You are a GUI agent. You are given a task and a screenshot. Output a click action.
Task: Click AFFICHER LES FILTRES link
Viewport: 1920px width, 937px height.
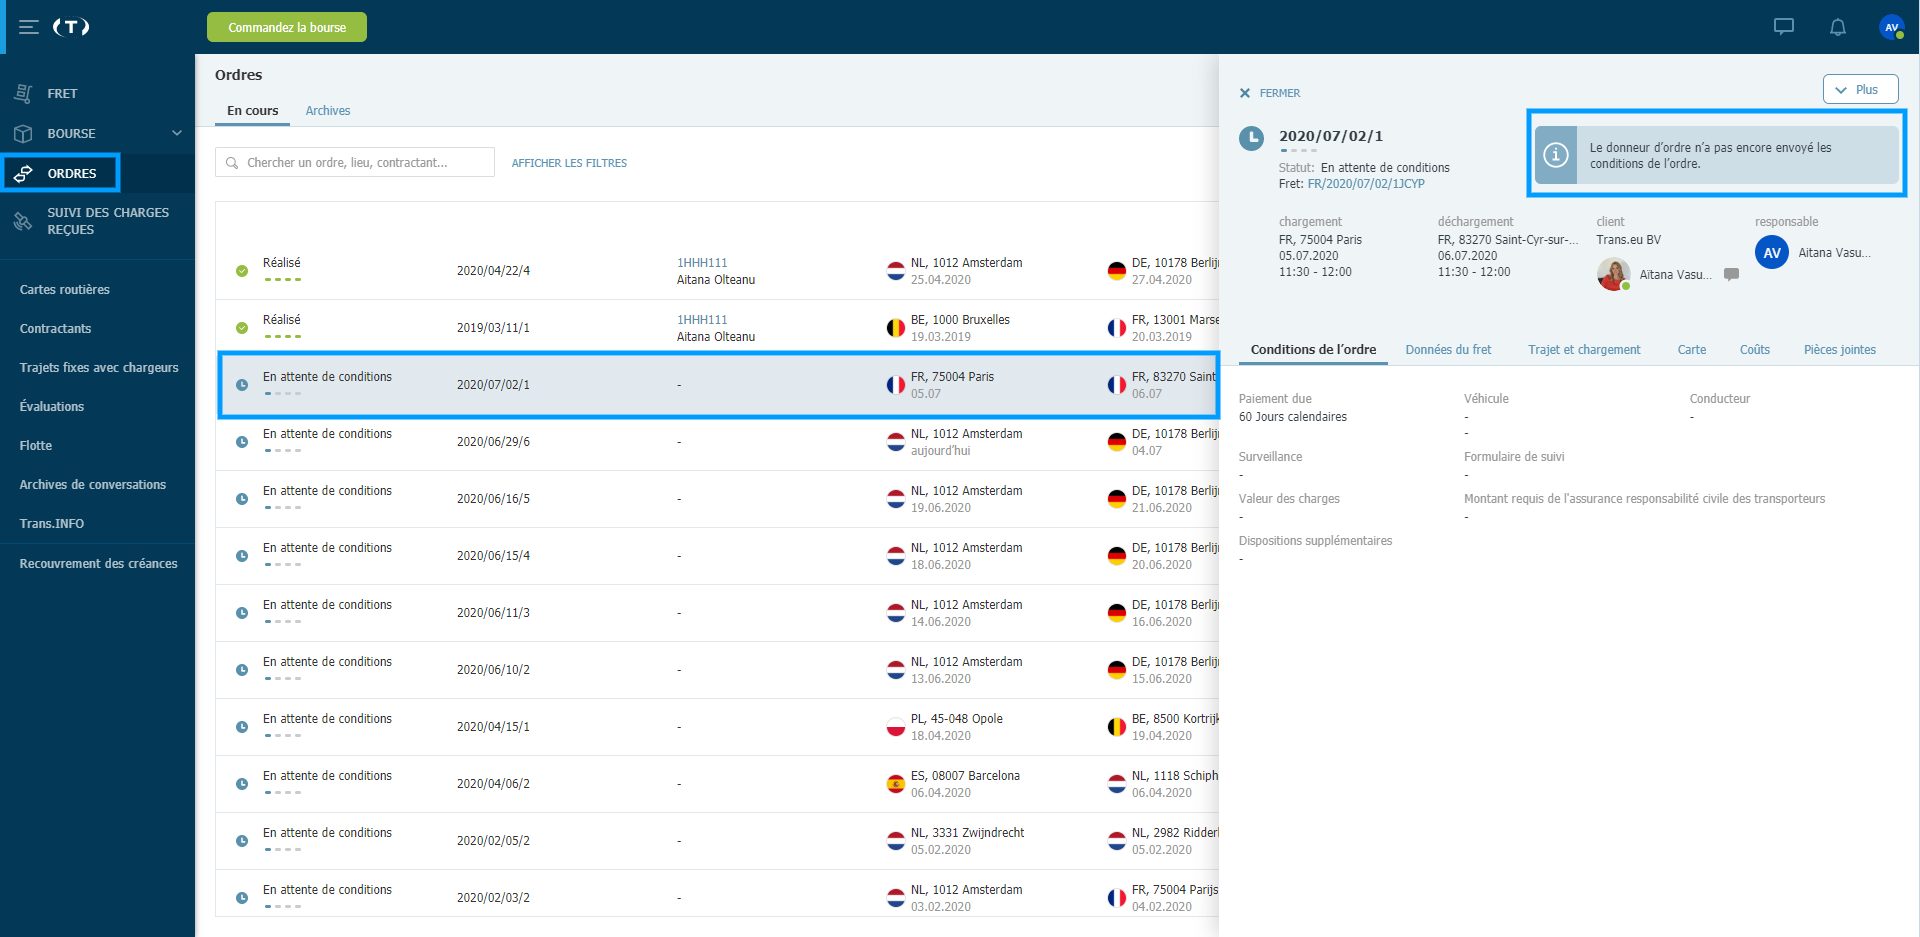(569, 163)
